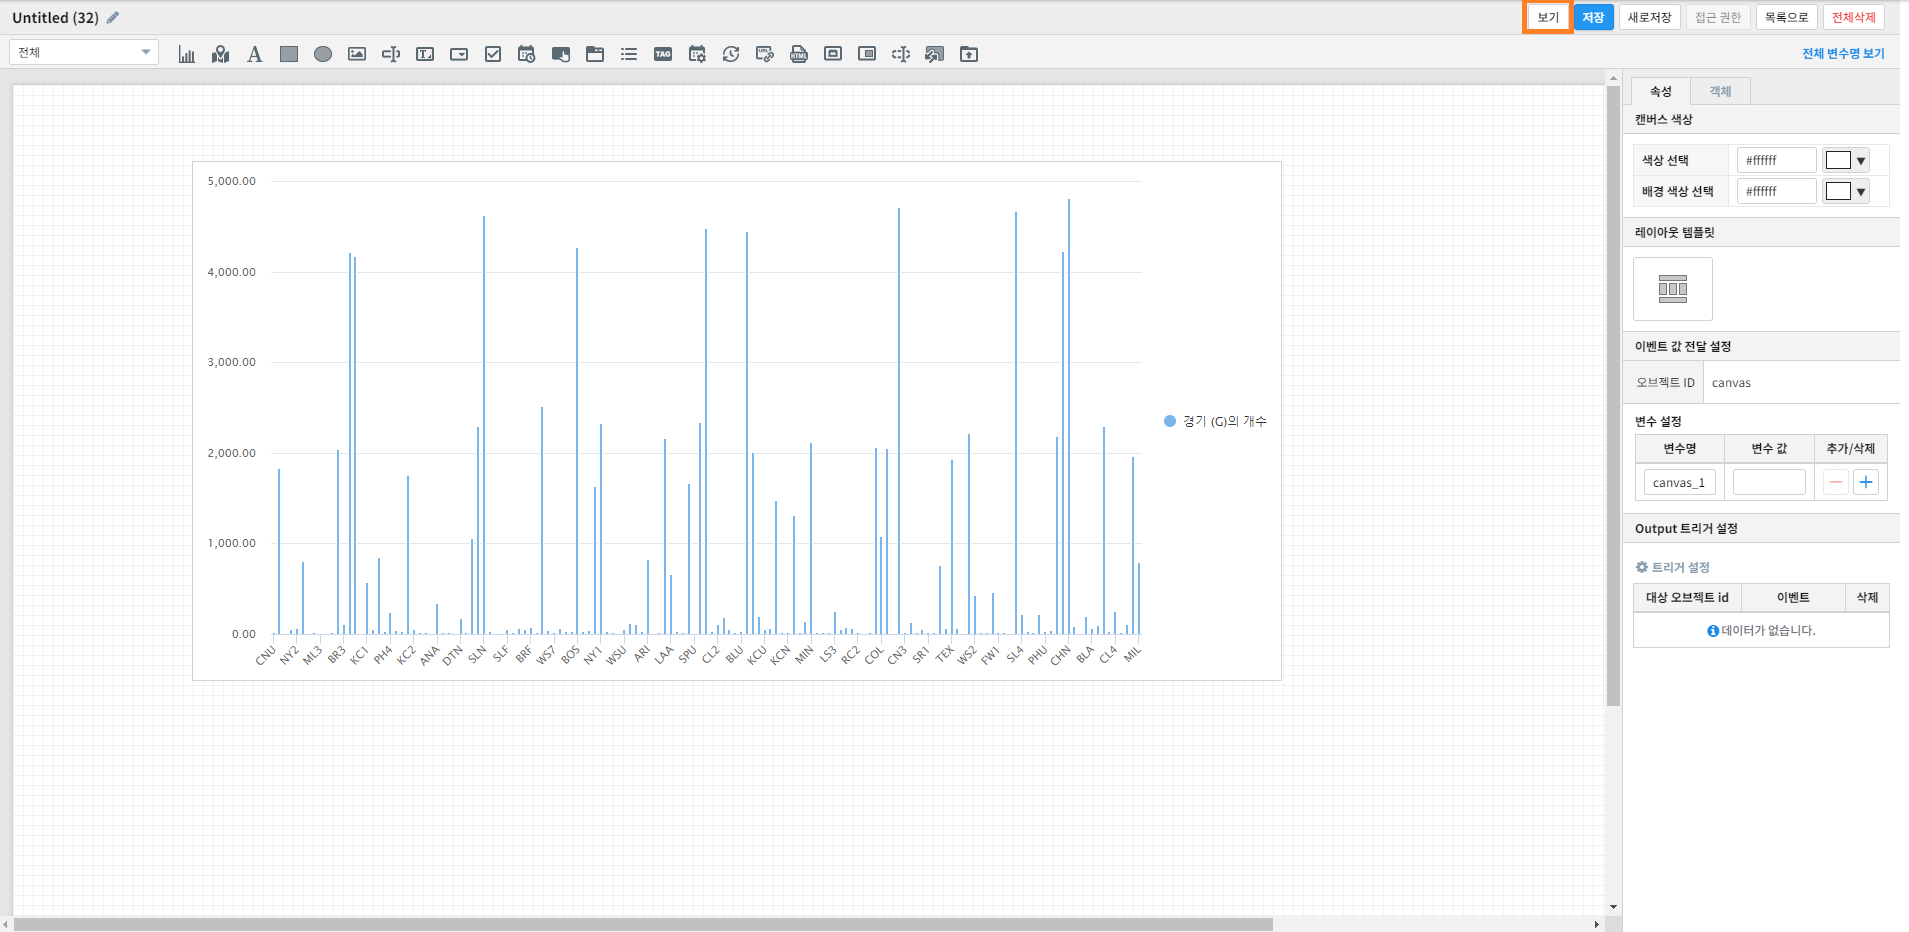Click the empty 변수 값 field
Image resolution: width=1909 pixels, height=932 pixels.
click(1769, 482)
